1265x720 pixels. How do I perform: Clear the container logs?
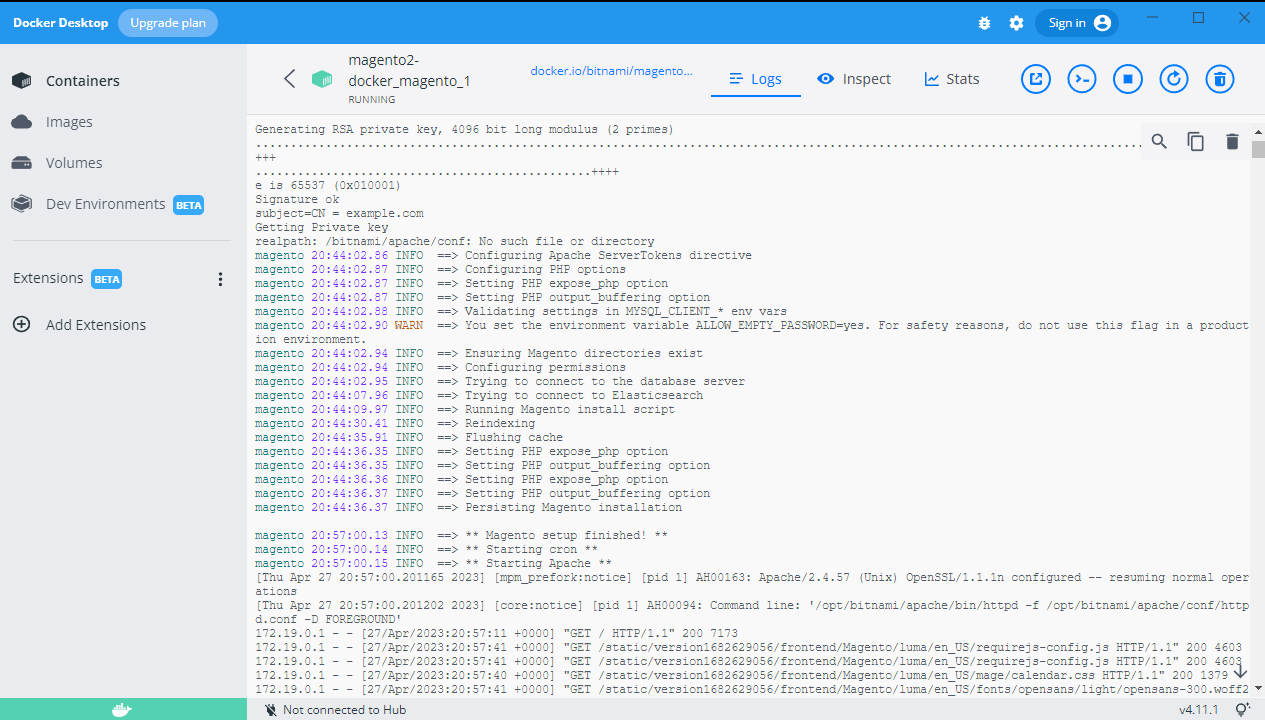pyautogui.click(x=1231, y=141)
